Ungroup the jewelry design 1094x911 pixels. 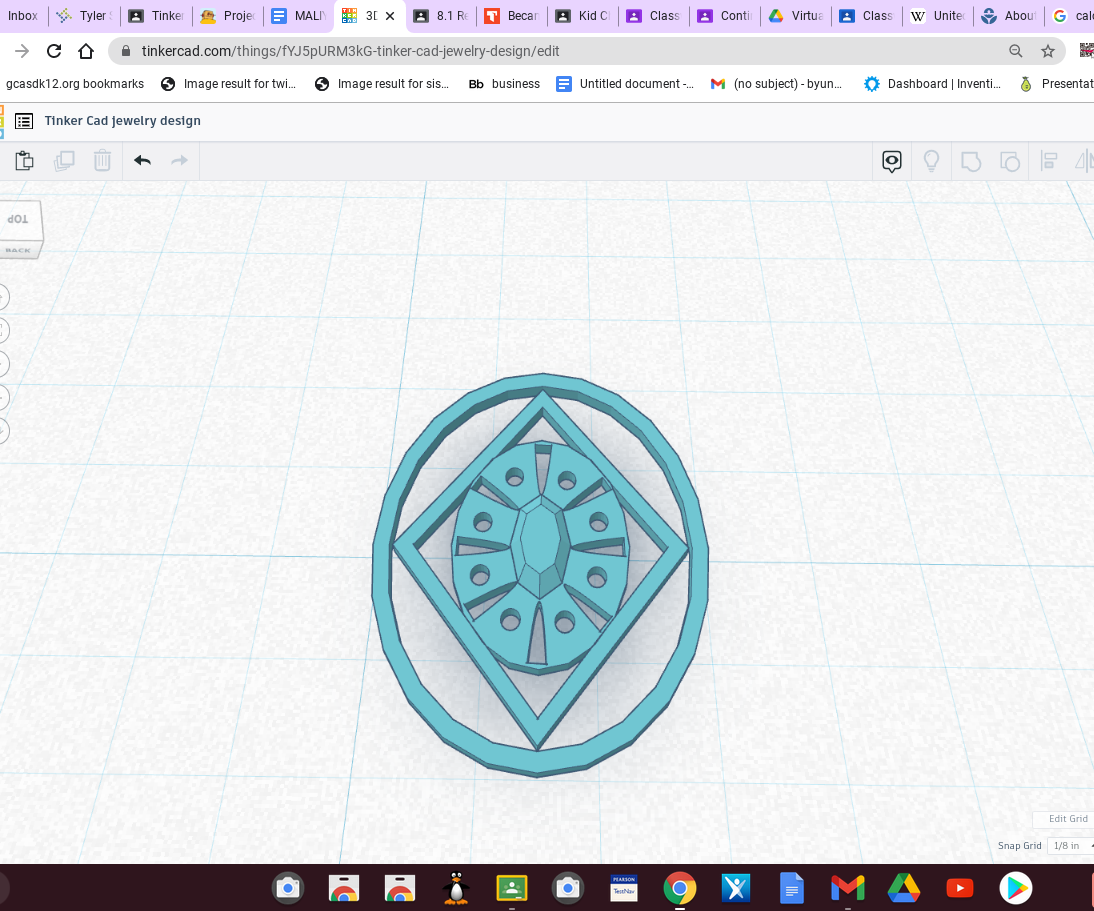(1010, 161)
